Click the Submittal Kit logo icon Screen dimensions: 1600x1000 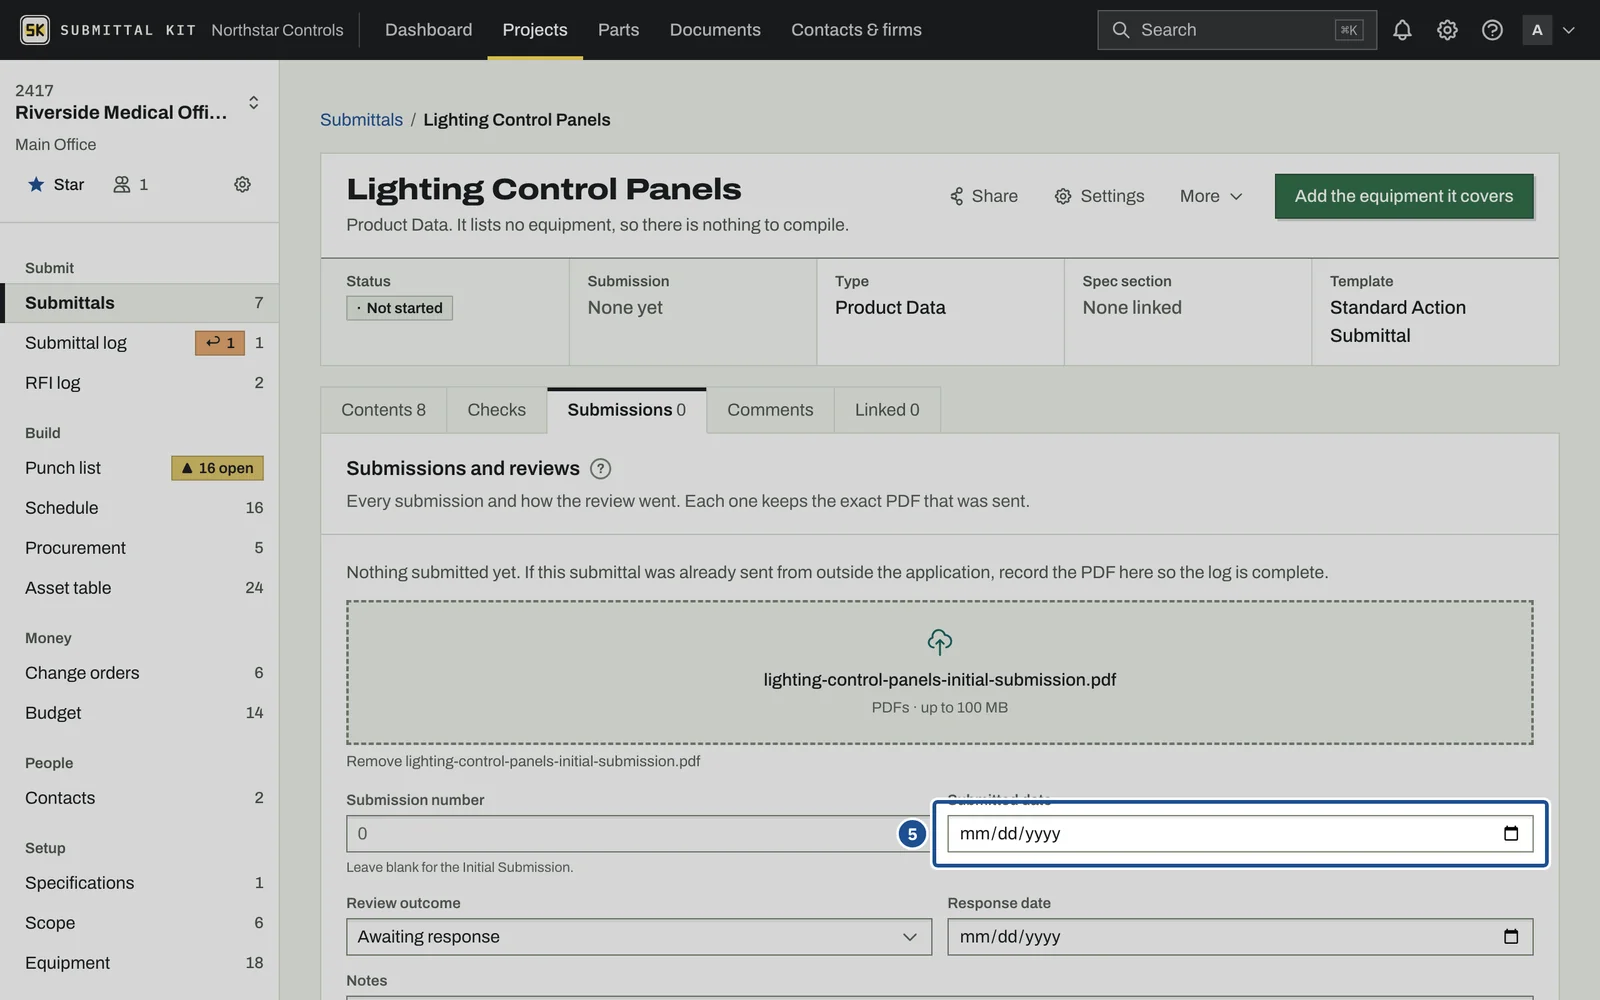pos(35,30)
